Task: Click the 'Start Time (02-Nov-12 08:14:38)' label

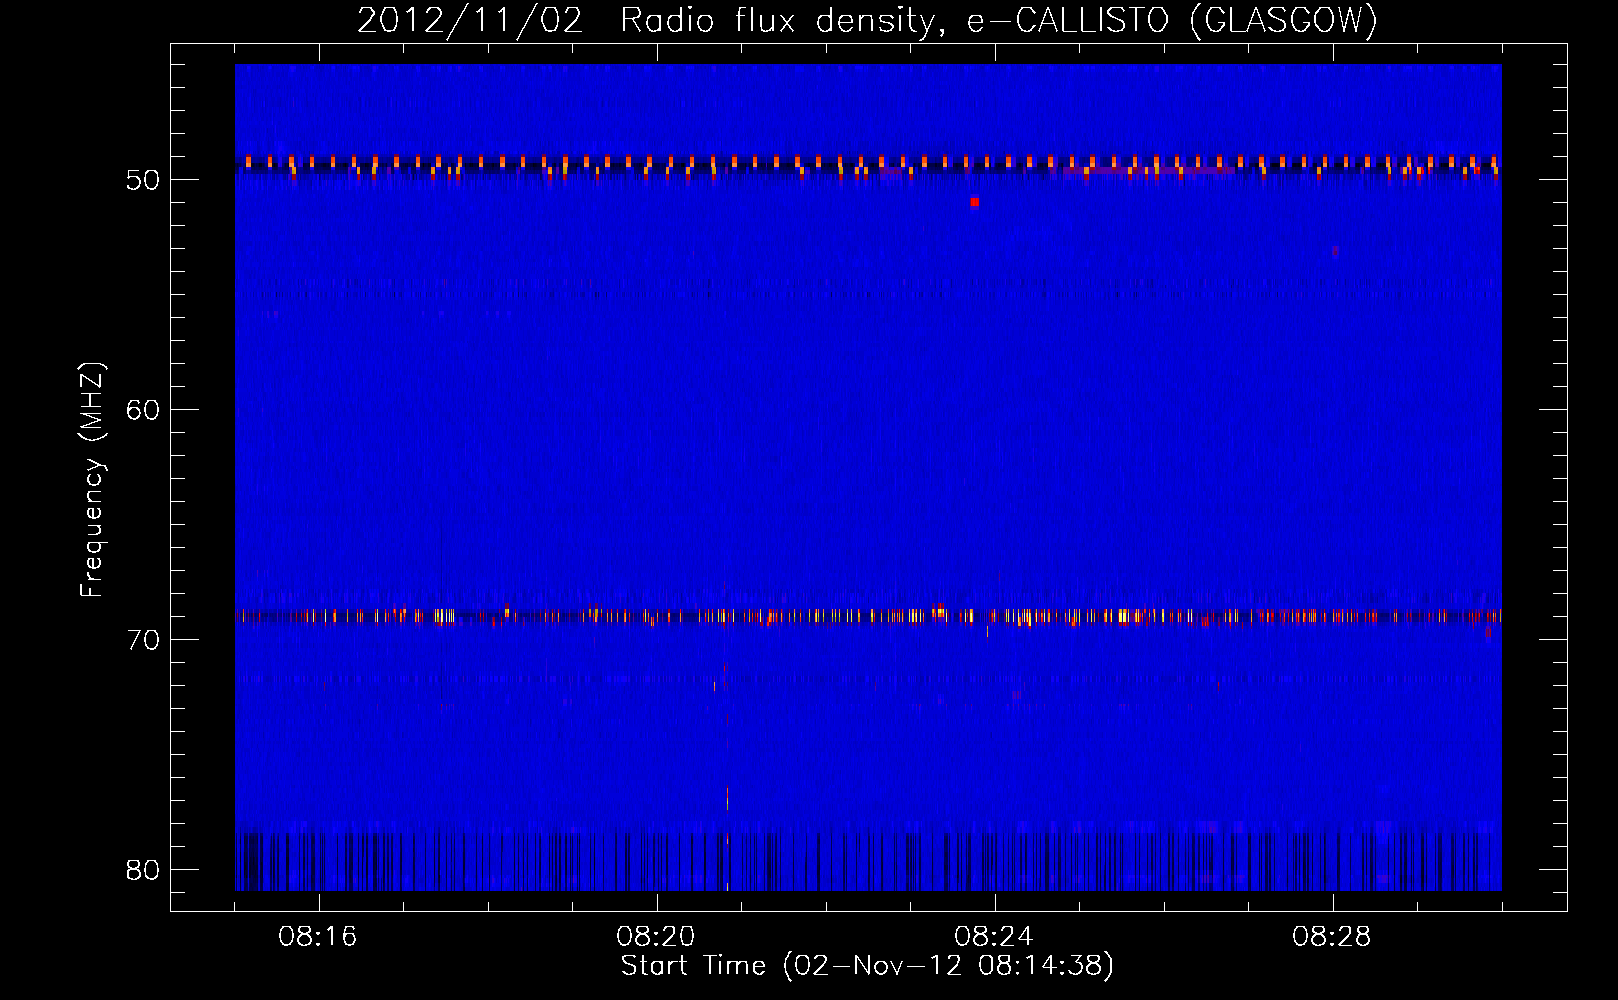Action: pos(867,966)
